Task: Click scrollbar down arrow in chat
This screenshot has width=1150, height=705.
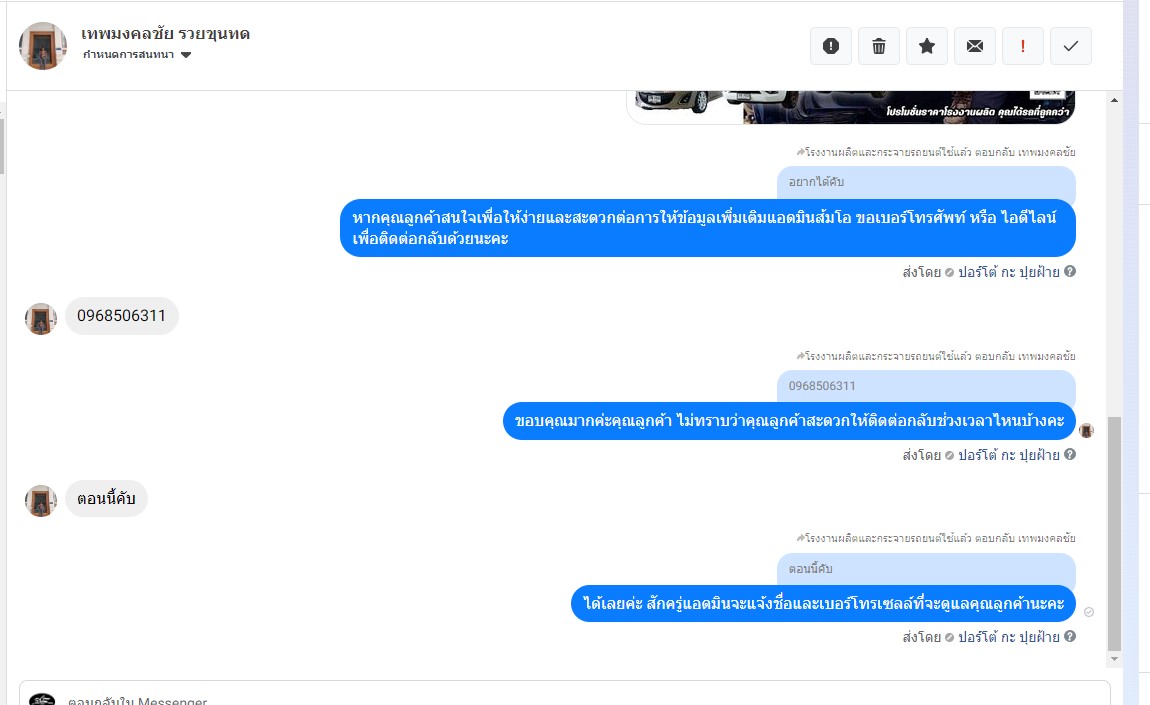Action: [1114, 659]
